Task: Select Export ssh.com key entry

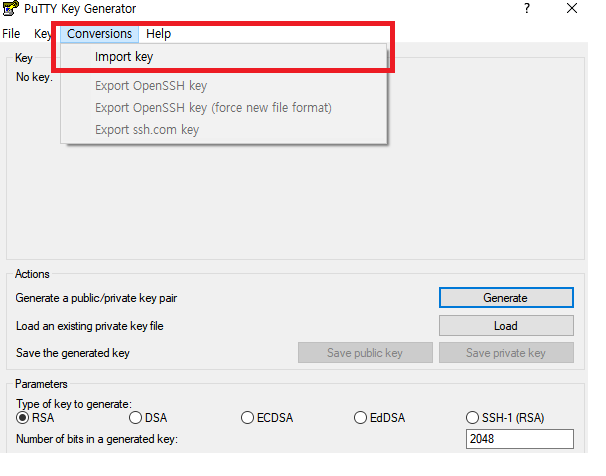Action: tap(223, 130)
